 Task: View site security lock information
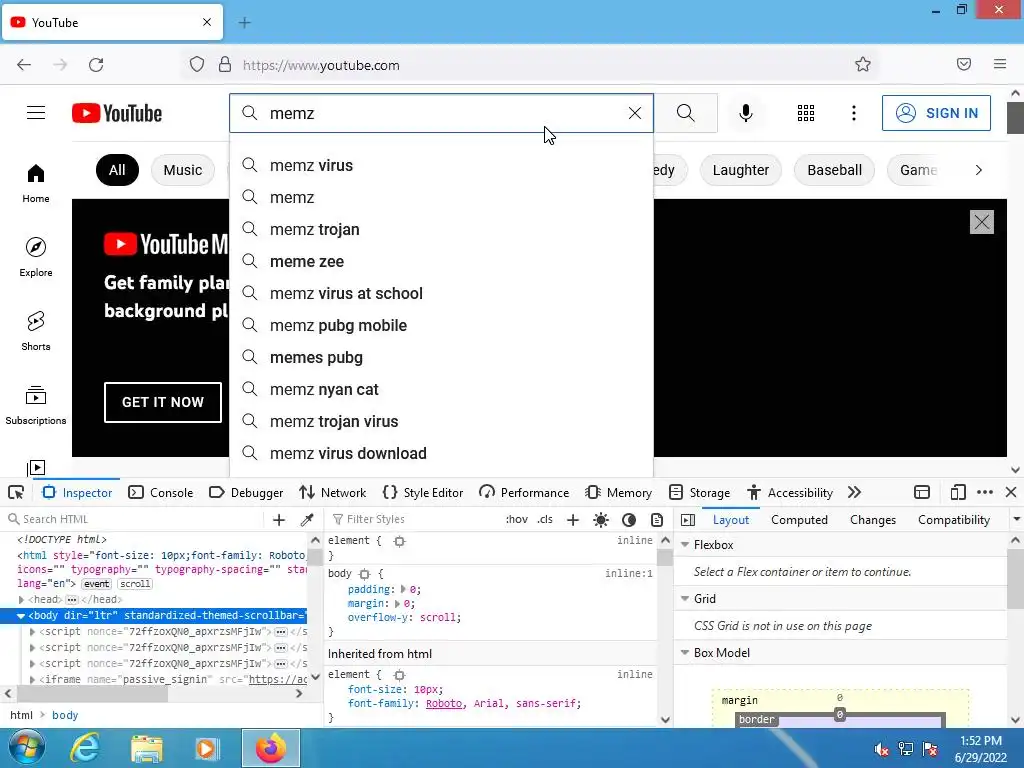225,65
